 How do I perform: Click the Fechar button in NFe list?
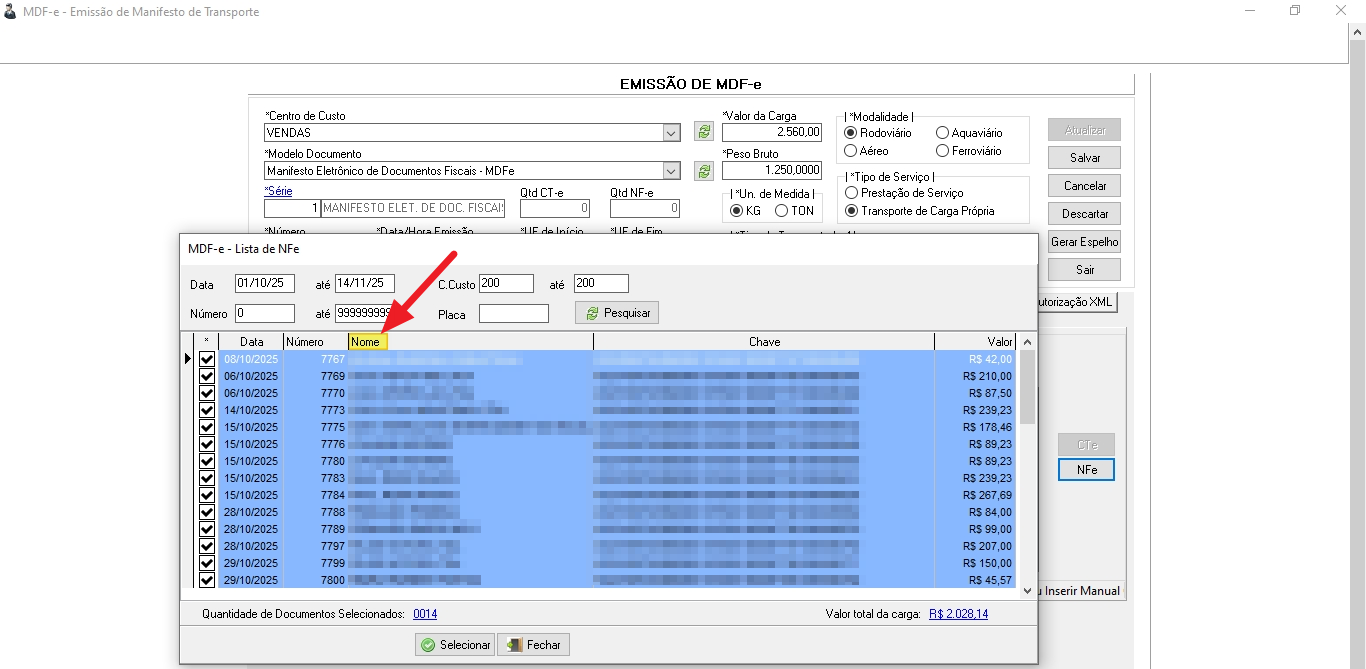coord(534,645)
